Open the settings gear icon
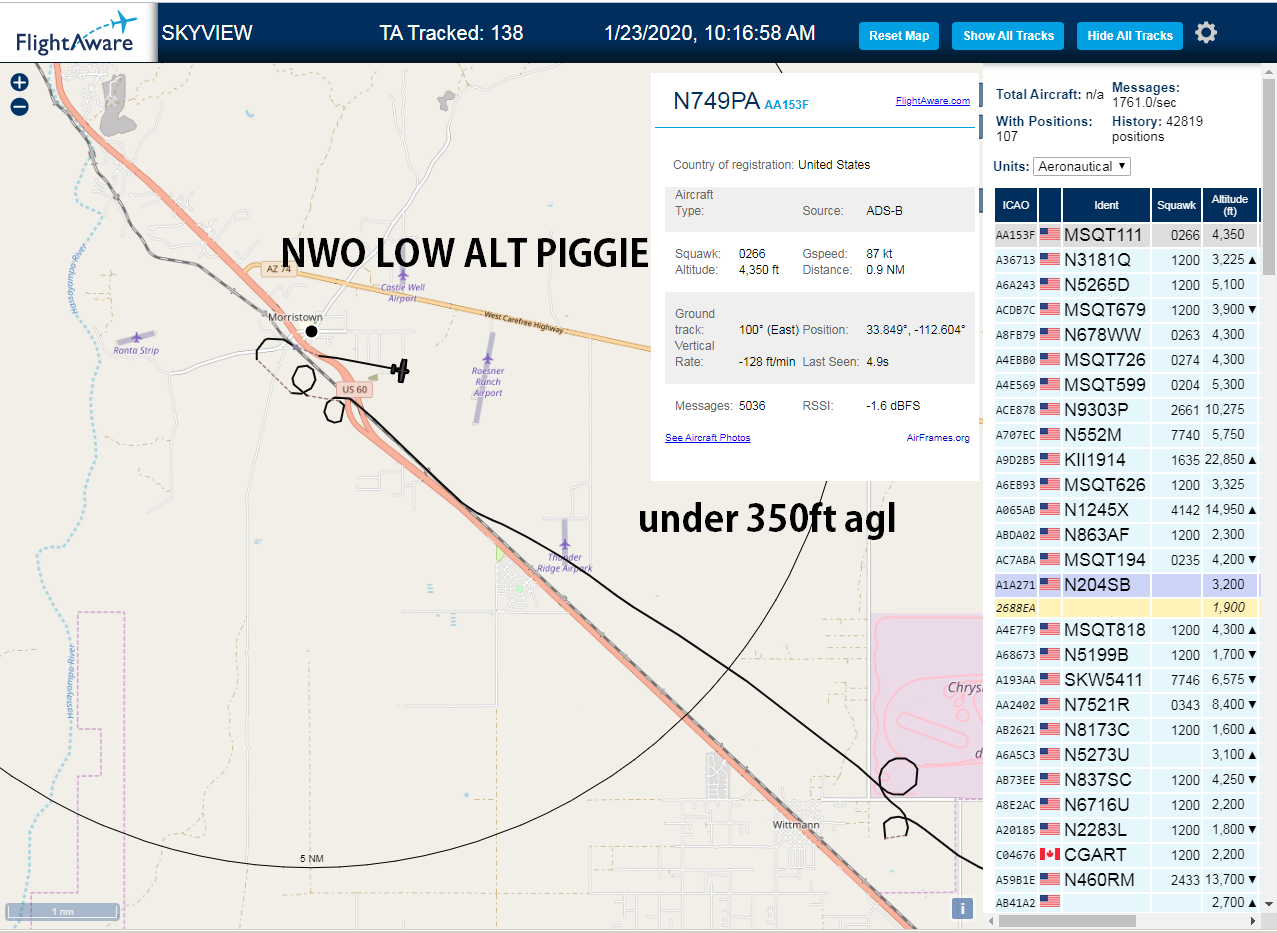Viewport: 1277px width, 933px height. [1206, 33]
